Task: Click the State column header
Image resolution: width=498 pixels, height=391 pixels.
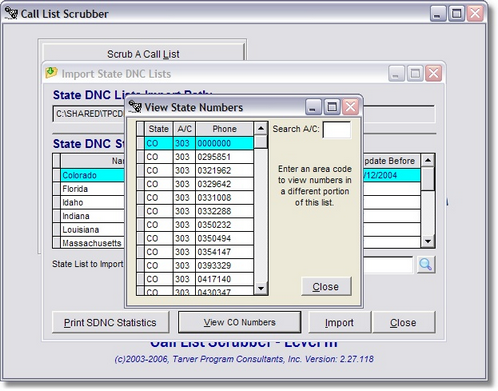Action: click(x=159, y=129)
